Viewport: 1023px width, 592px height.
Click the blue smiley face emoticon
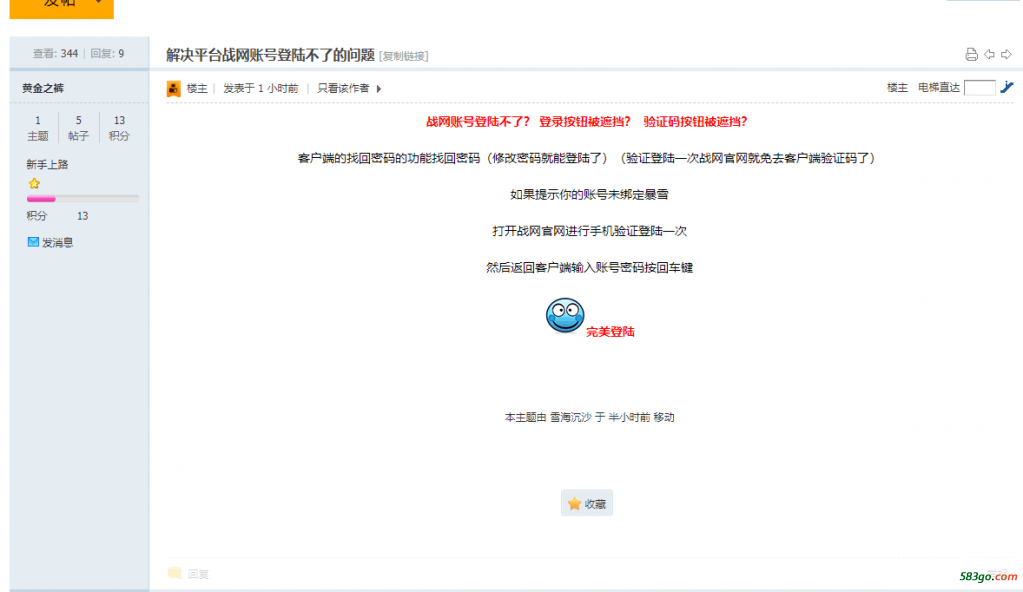pos(565,315)
